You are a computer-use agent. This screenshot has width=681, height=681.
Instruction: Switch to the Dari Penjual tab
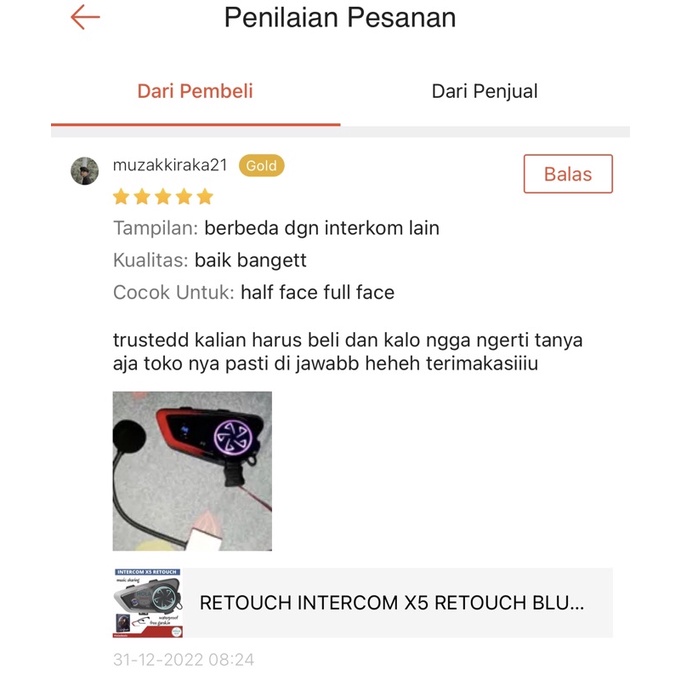(485, 91)
